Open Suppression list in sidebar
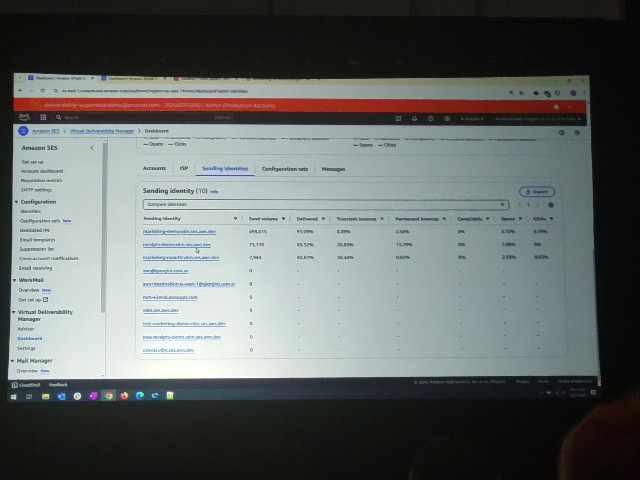This screenshot has height=480, width=640. tap(37, 249)
